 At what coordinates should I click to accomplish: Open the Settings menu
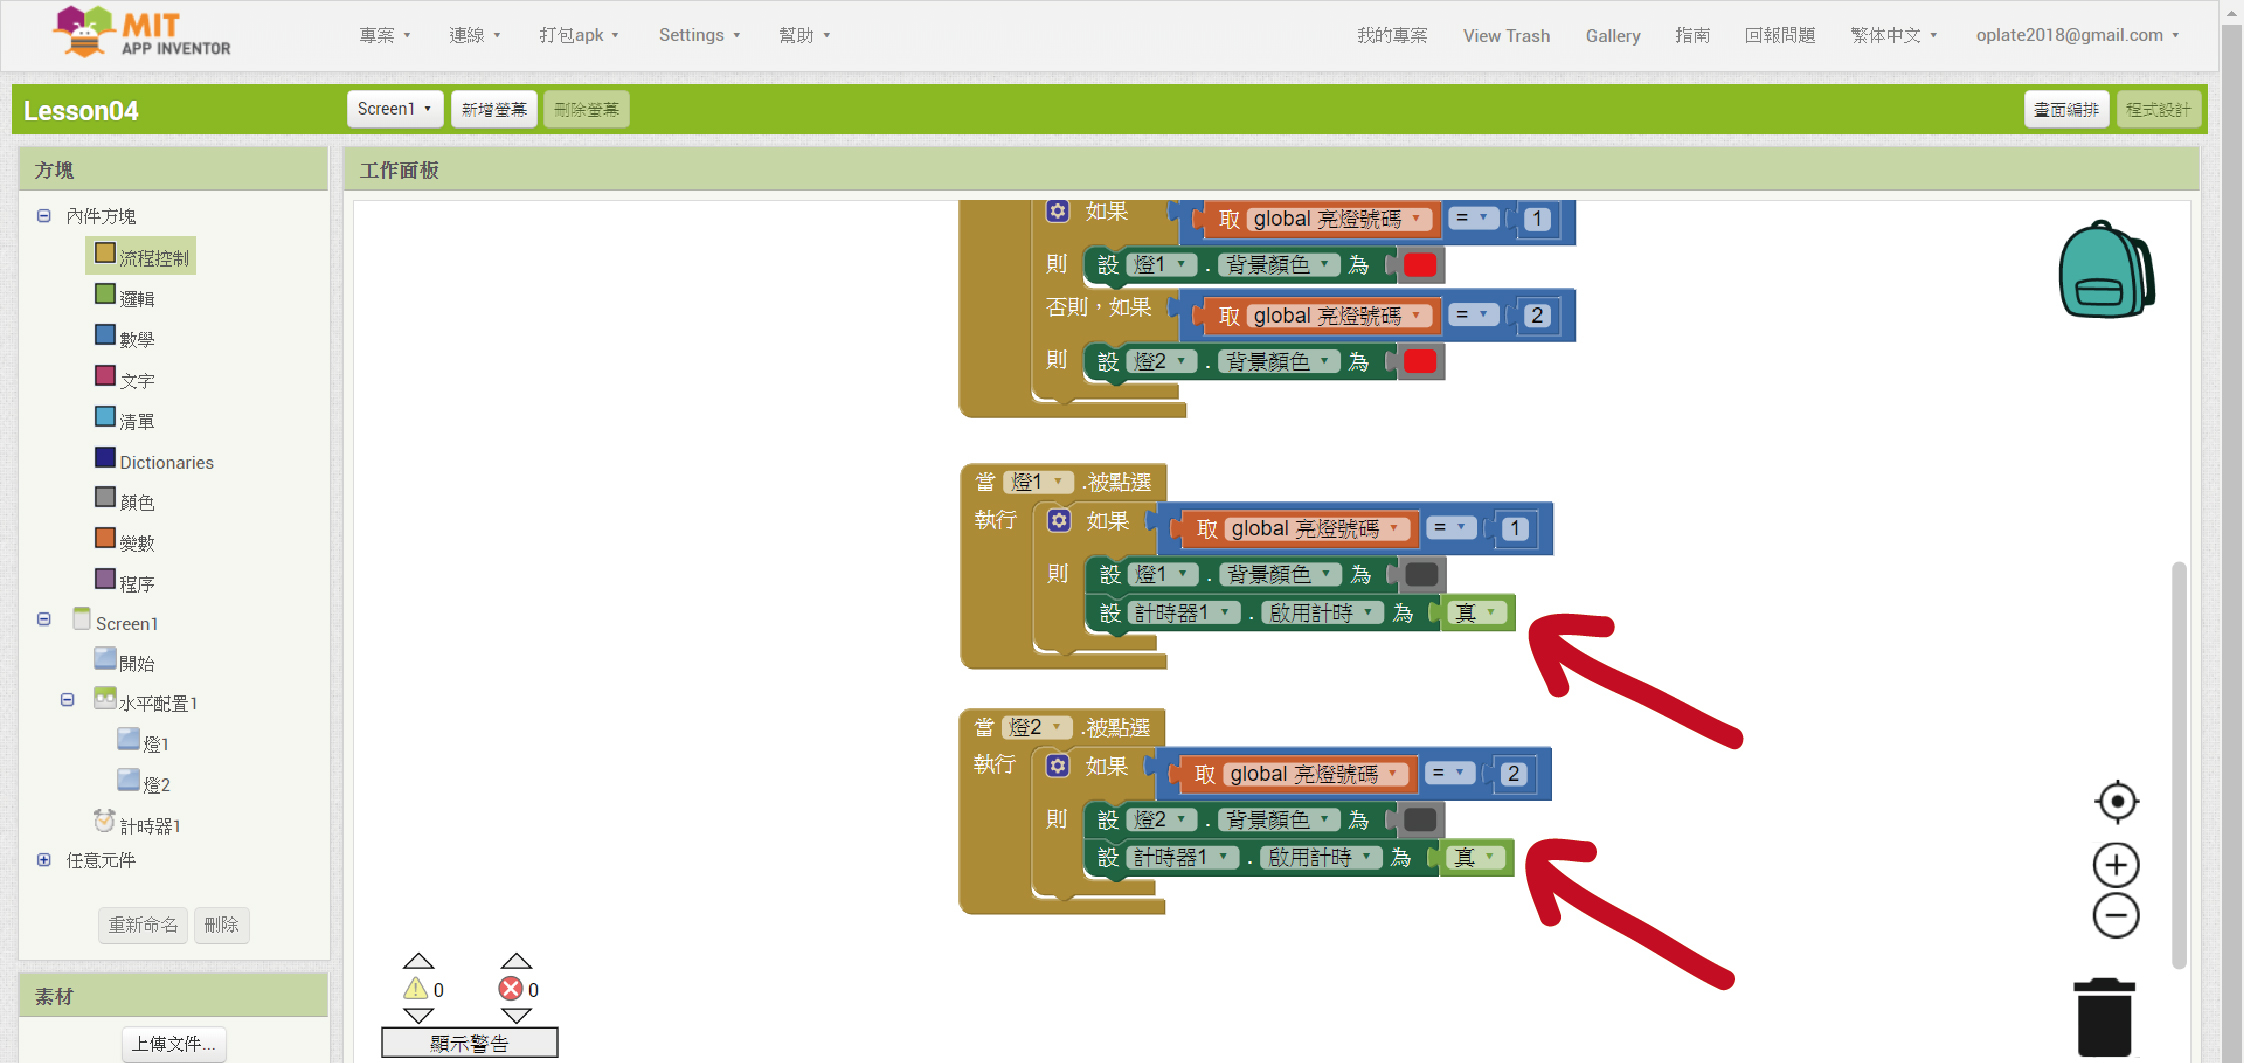coord(699,35)
